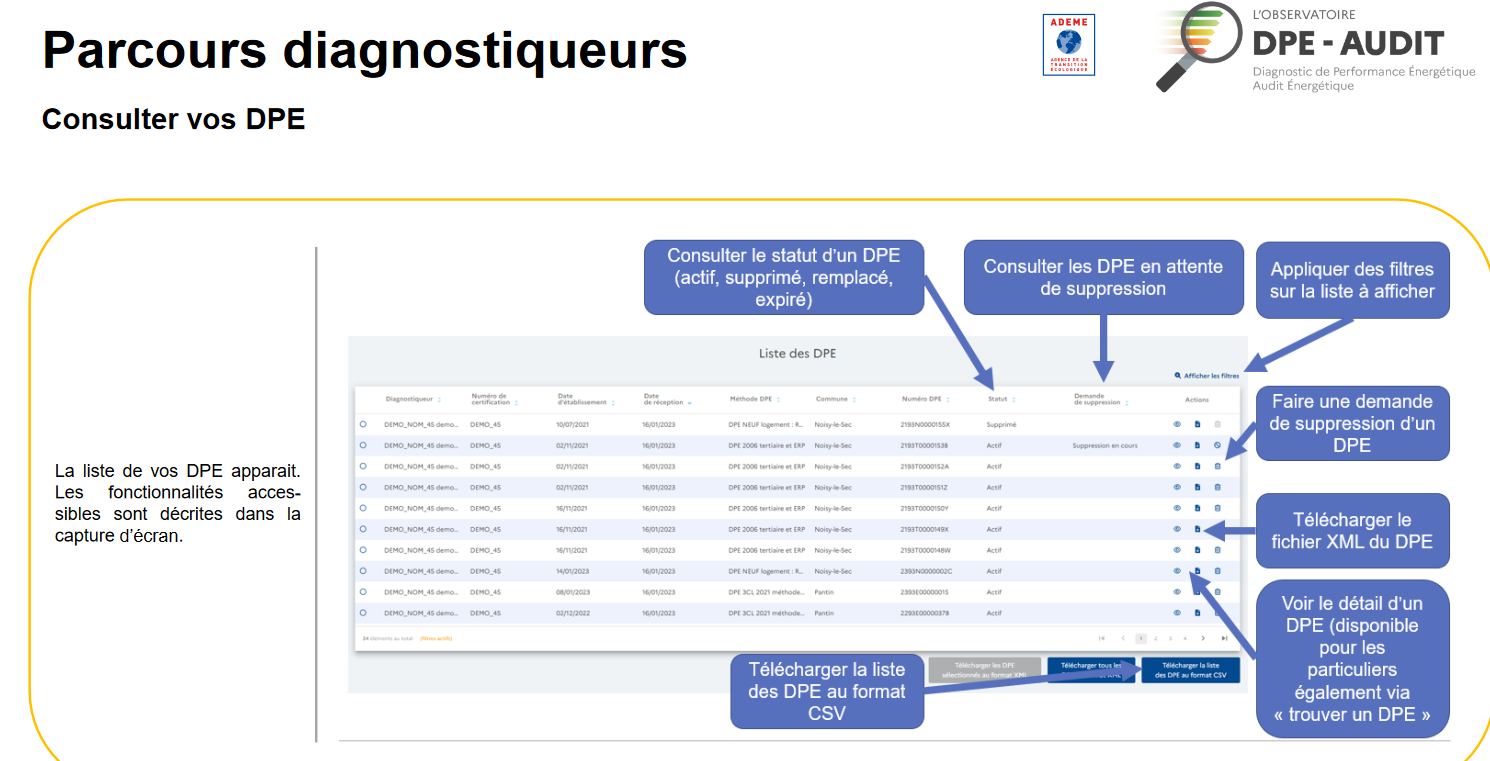This screenshot has width=1490, height=761.
Task: Cancel pending suppression for DPE 2193T0000153B
Action: (1217, 445)
